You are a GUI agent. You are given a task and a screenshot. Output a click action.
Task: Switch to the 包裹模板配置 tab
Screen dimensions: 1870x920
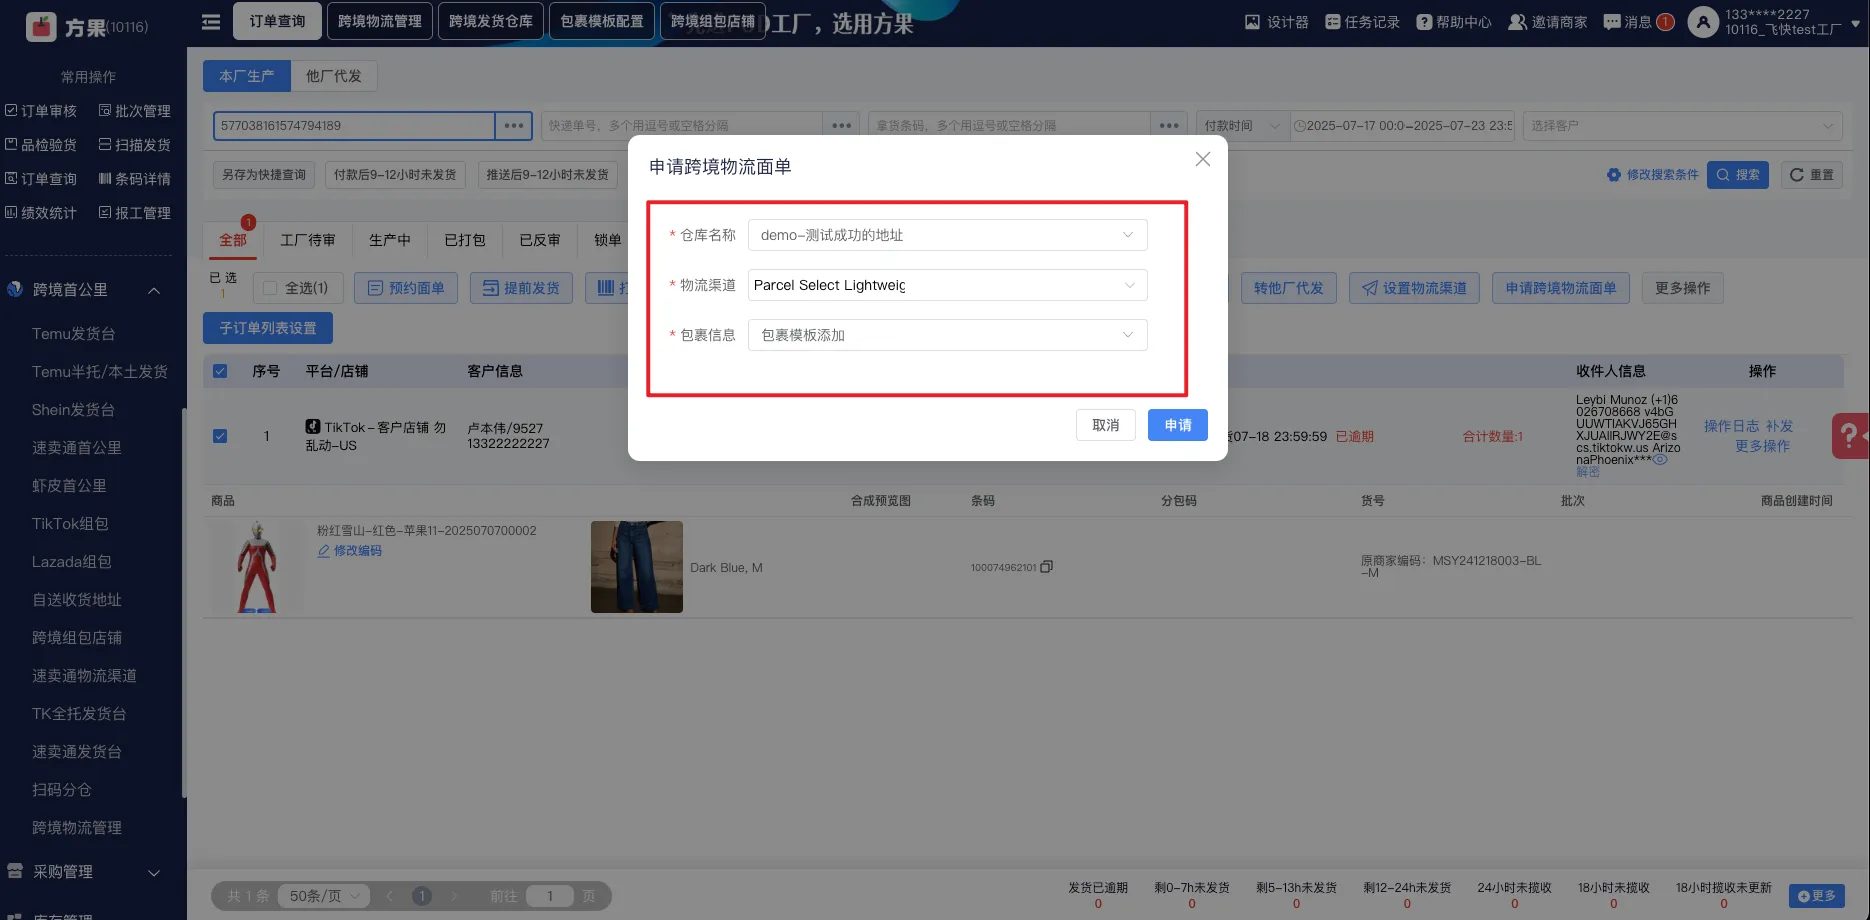602,21
